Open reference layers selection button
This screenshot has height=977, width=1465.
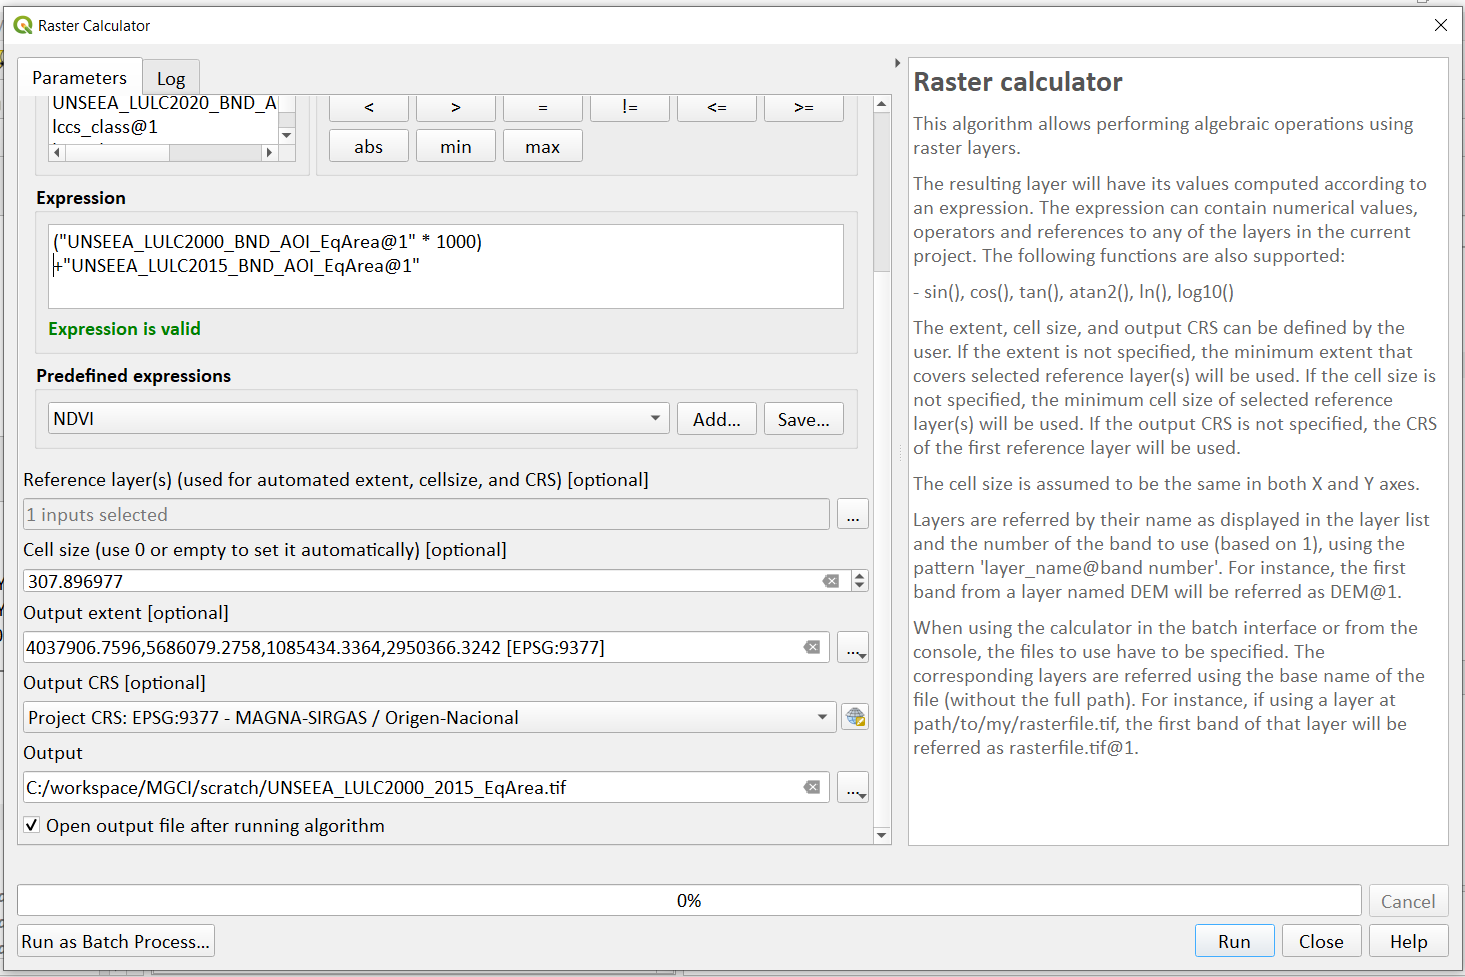(853, 514)
